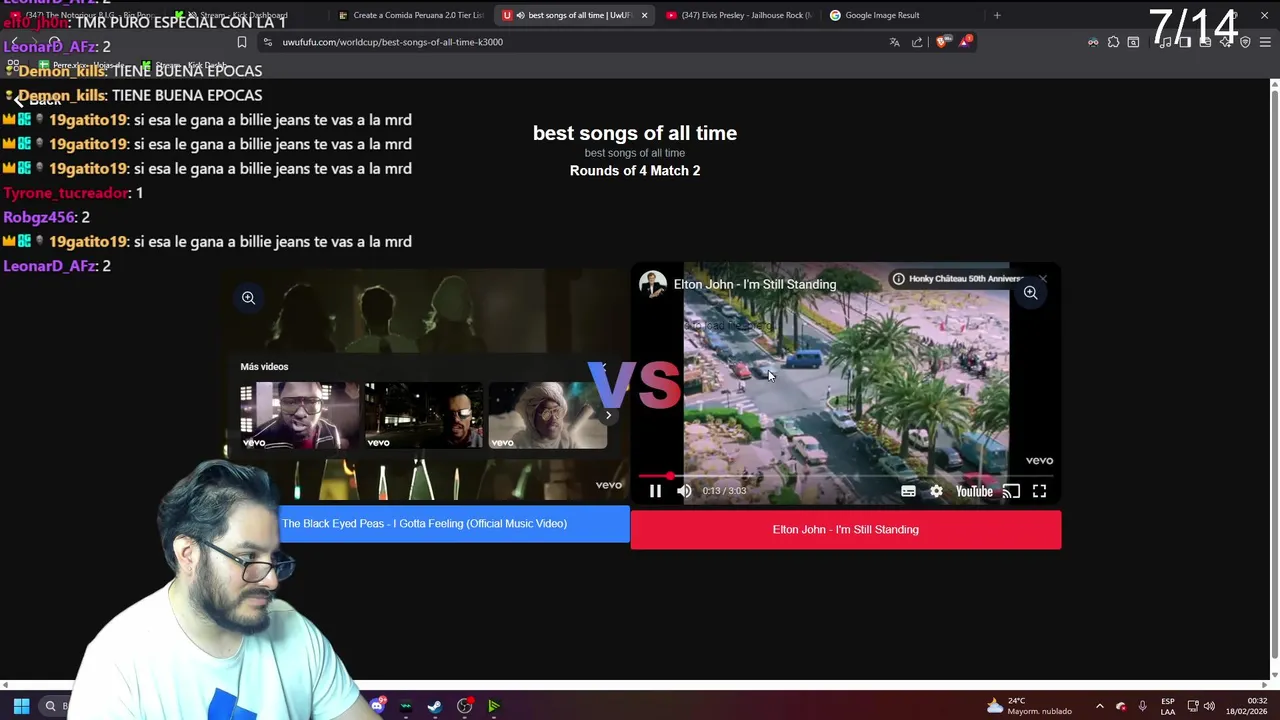Open the video on YouTube via logo

pyautogui.click(x=974, y=491)
